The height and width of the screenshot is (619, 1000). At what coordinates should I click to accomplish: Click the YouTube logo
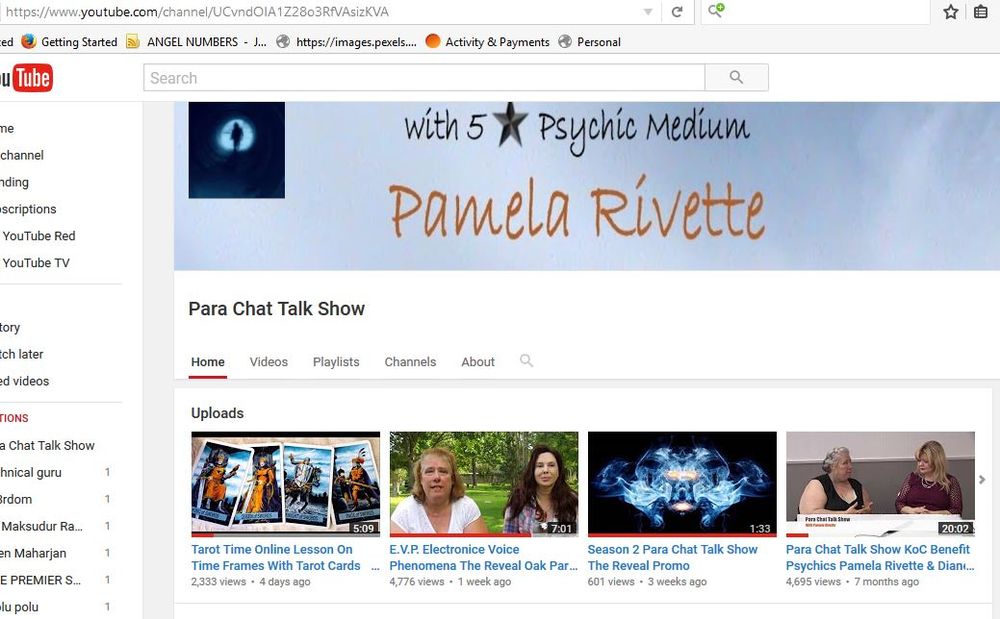pos(26,78)
